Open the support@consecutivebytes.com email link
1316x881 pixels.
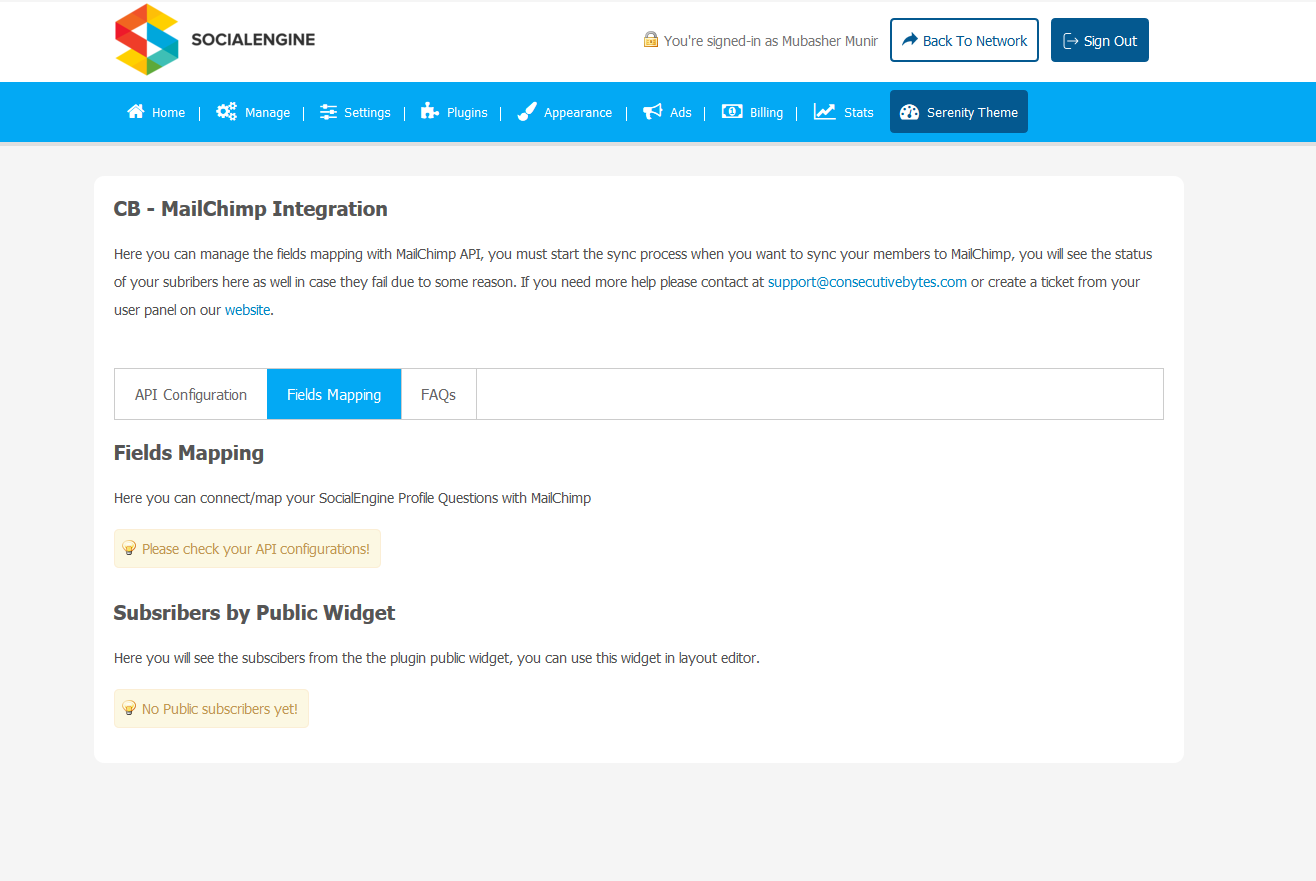coord(867,282)
